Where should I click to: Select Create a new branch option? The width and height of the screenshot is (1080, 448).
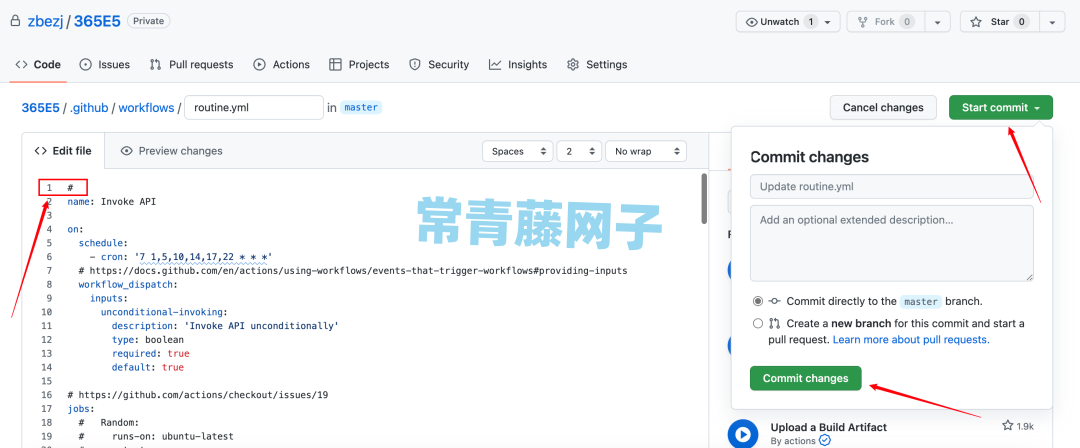tap(758, 323)
